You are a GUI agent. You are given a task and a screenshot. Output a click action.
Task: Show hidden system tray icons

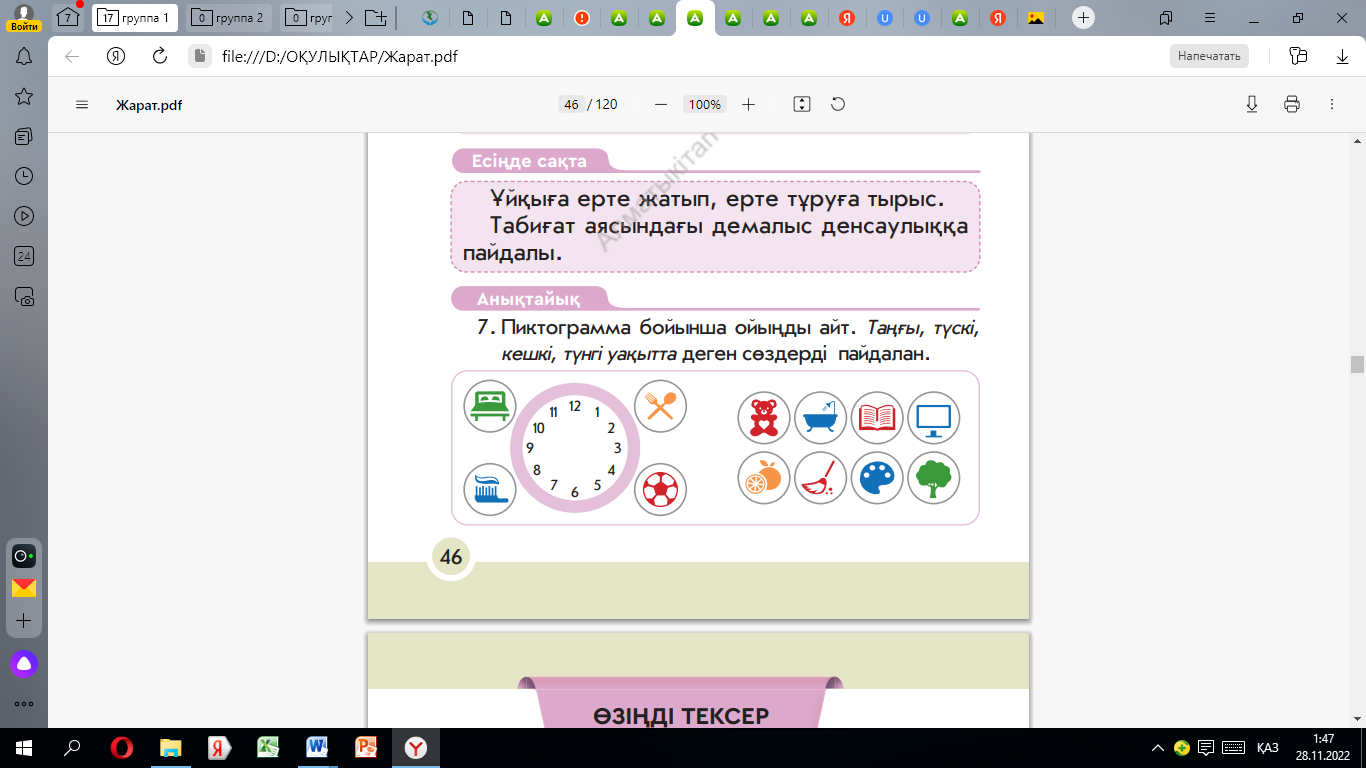1158,748
